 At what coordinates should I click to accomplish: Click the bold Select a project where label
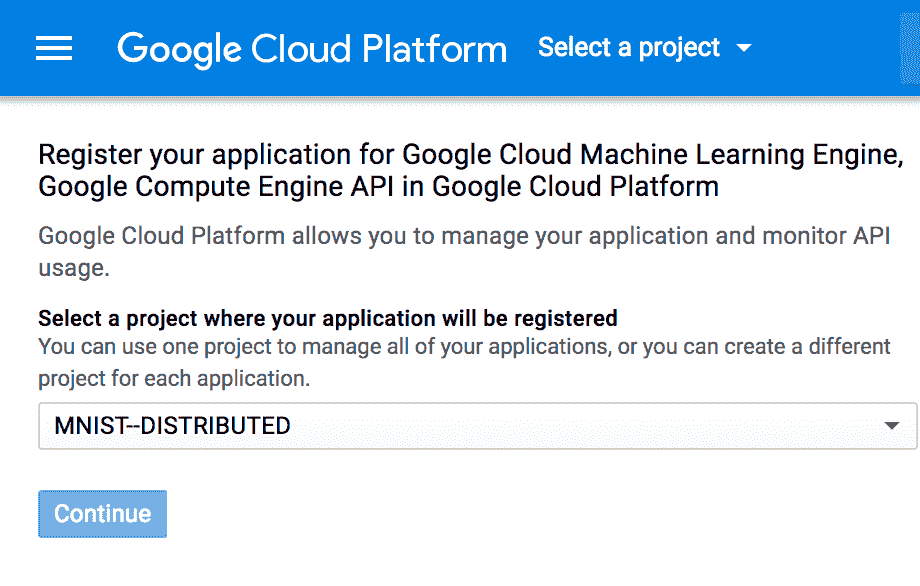(327, 319)
